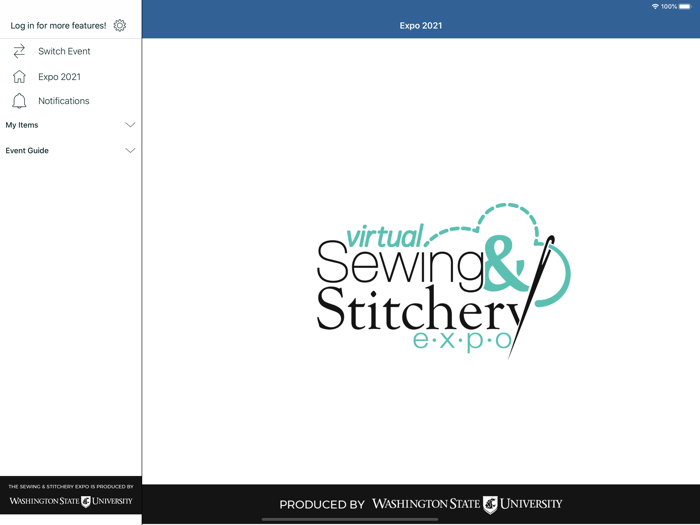Expand the Event Guide chevron

[x=130, y=150]
